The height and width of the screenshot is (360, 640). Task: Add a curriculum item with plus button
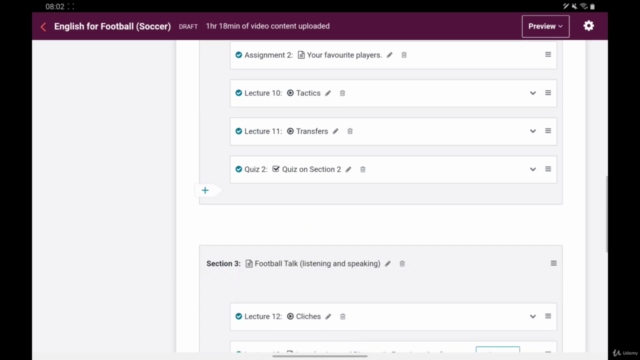pyautogui.click(x=205, y=190)
